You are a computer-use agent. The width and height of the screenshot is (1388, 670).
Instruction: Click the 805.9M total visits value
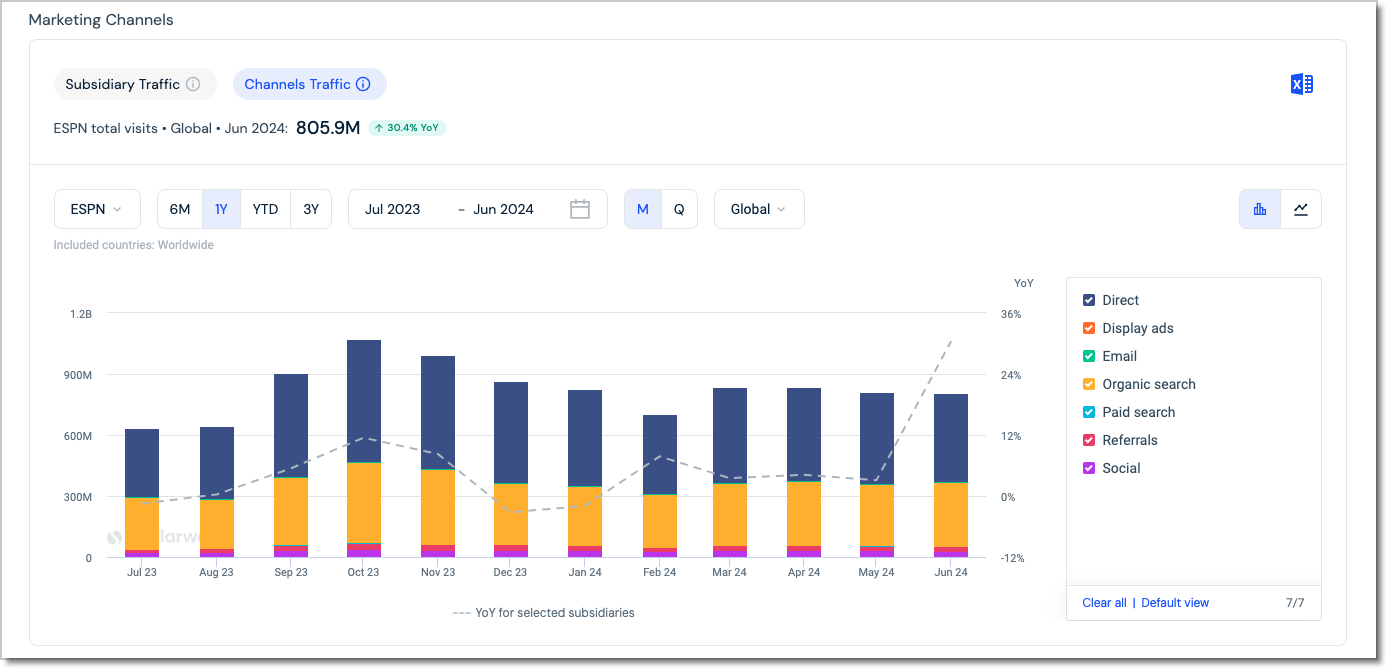click(x=328, y=128)
